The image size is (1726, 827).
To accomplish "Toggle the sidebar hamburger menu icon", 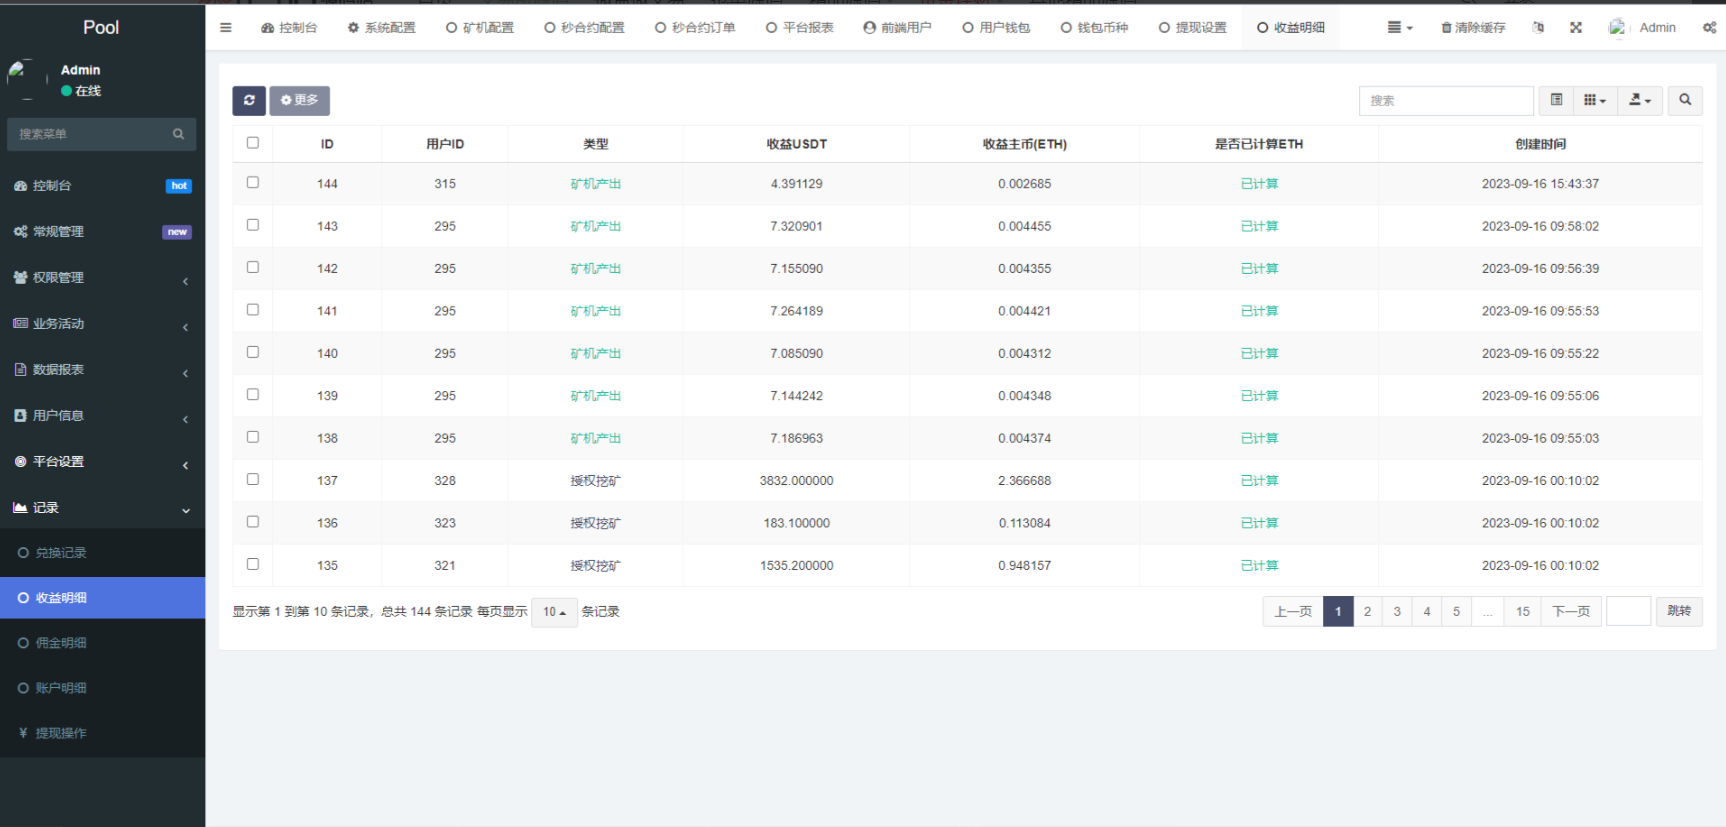I will [x=226, y=28].
